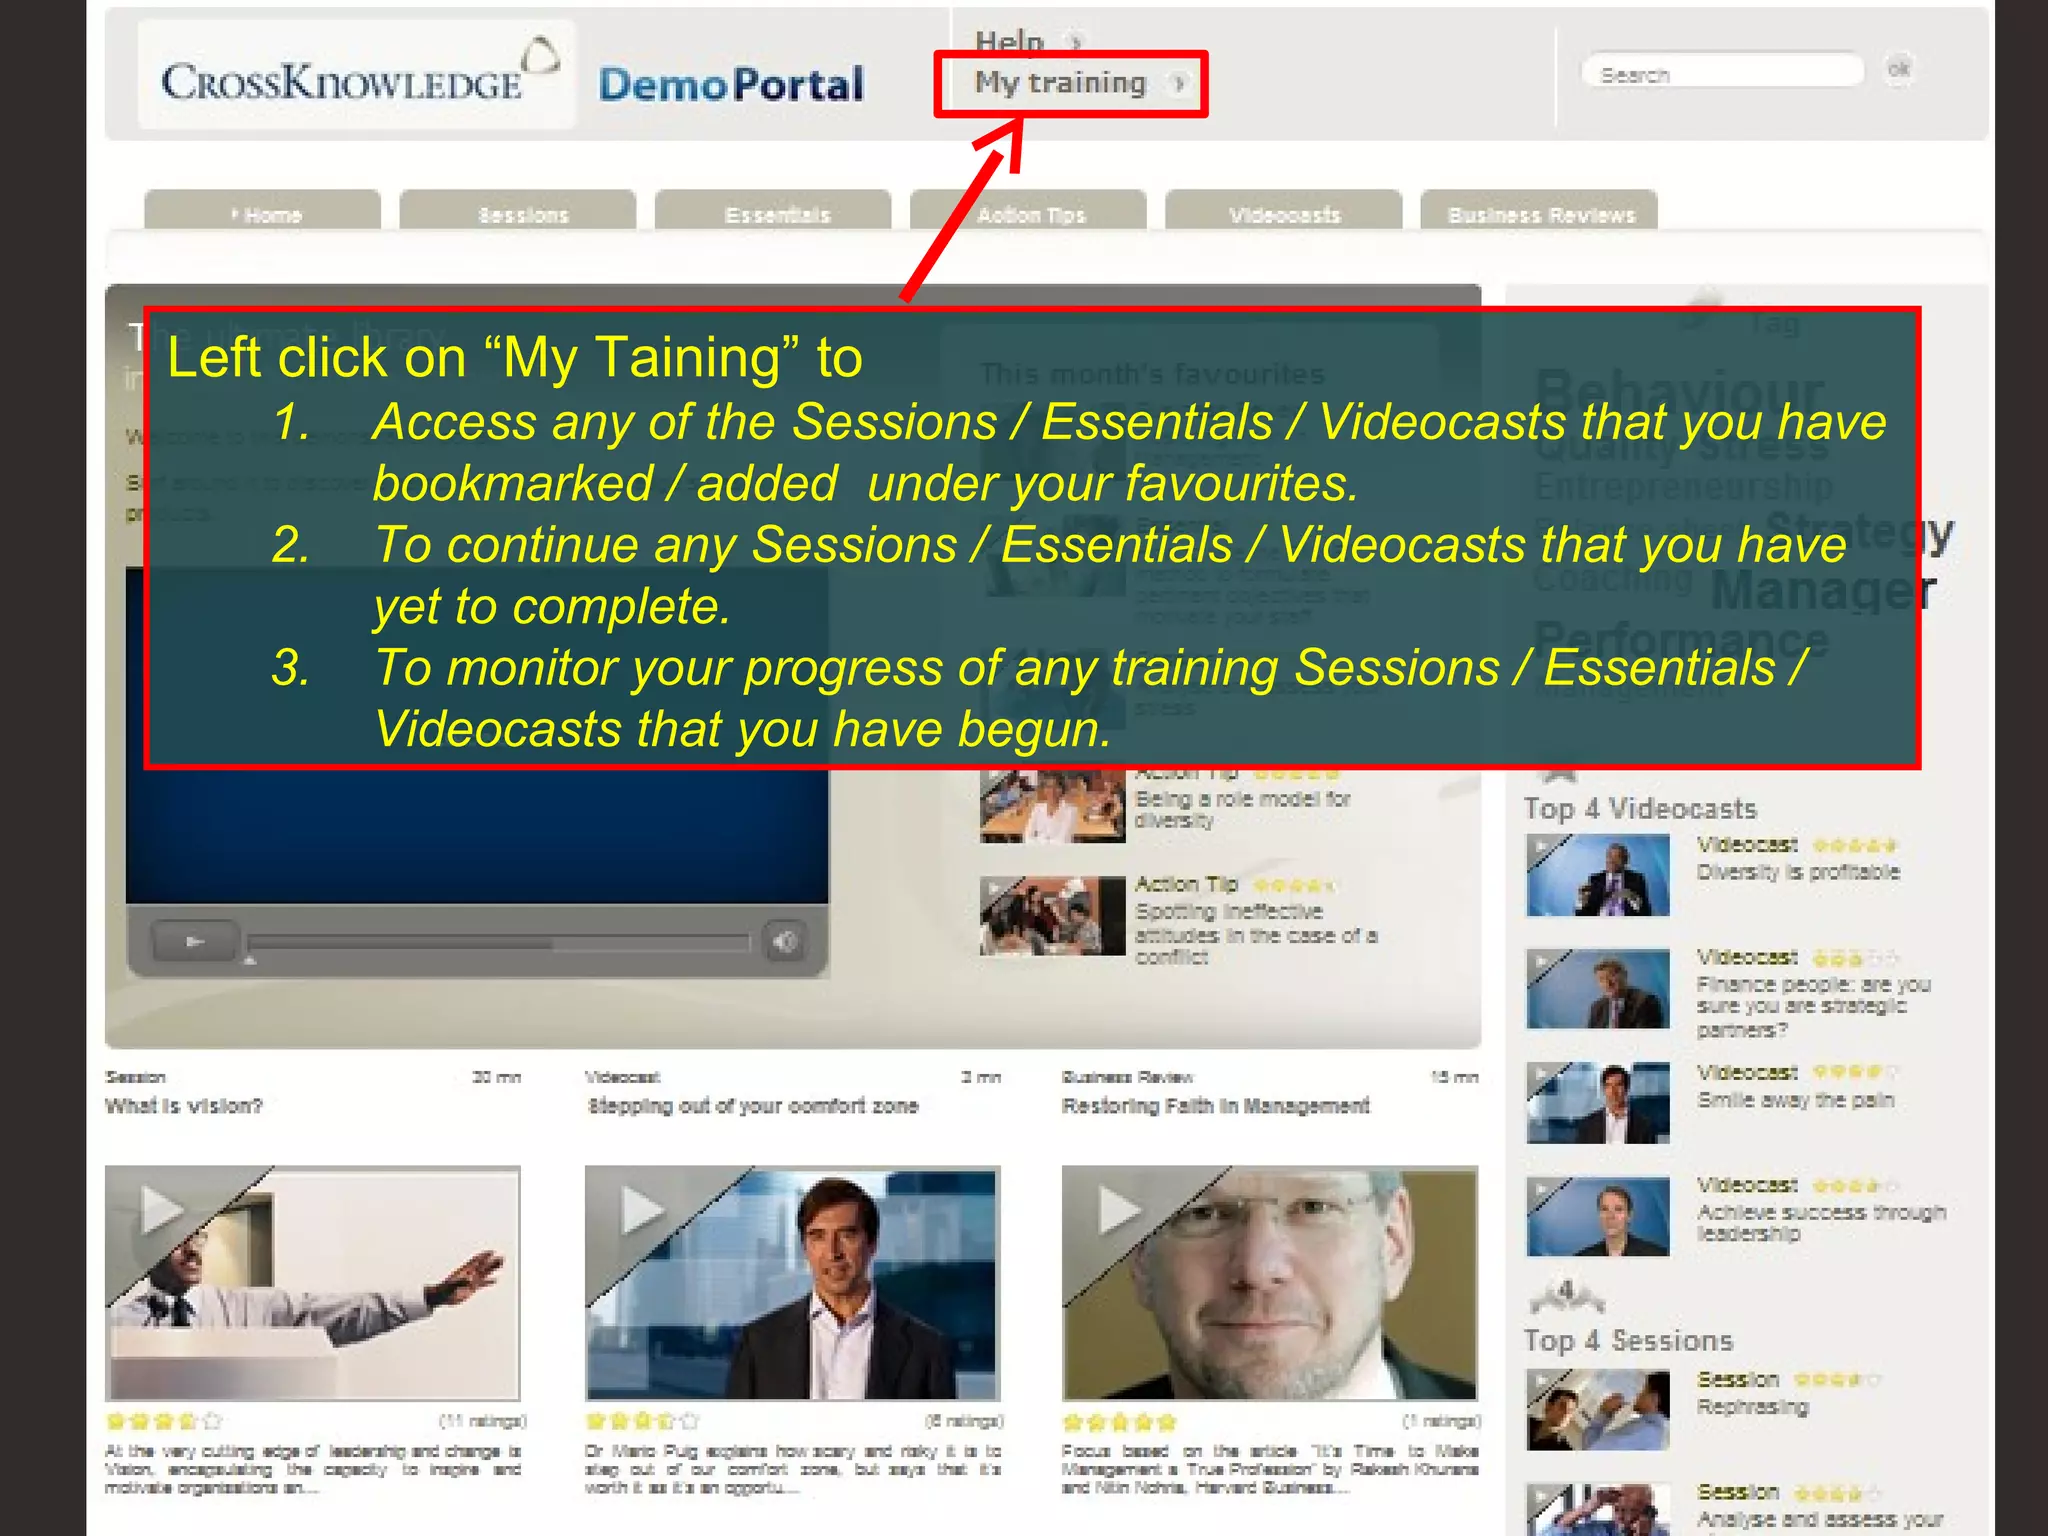Viewport: 2048px width, 1536px height.
Task: Click the arrow icon beside My training
Action: (1180, 83)
